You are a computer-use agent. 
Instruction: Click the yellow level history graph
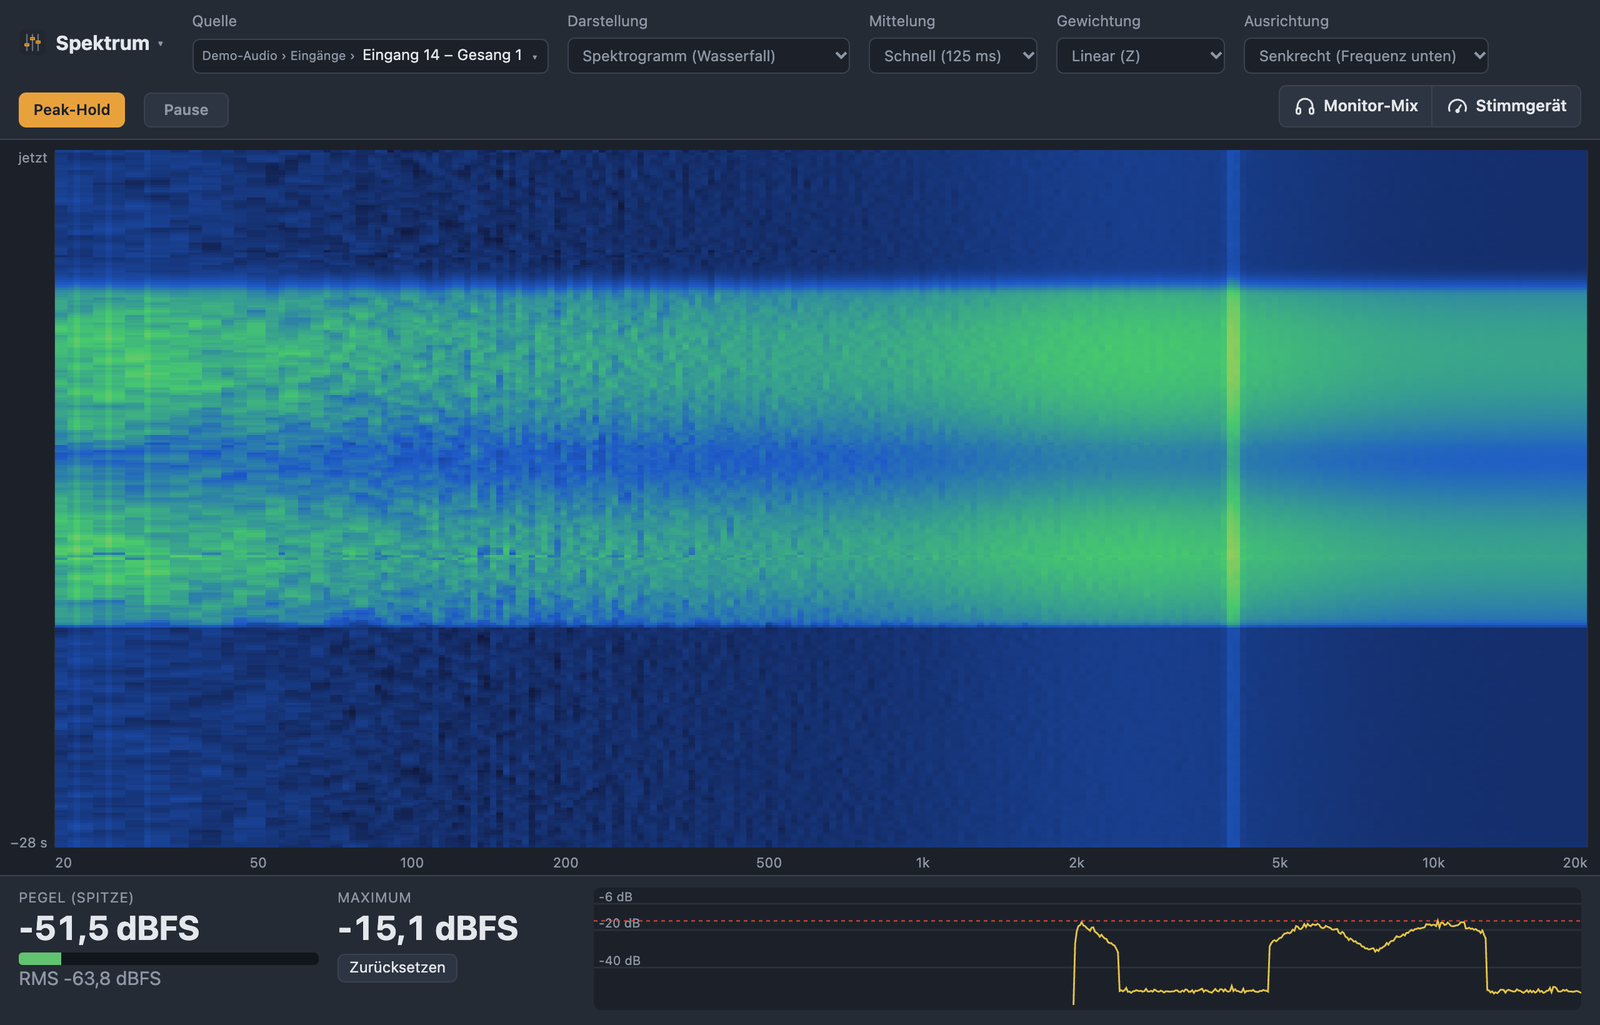pos(1087,948)
